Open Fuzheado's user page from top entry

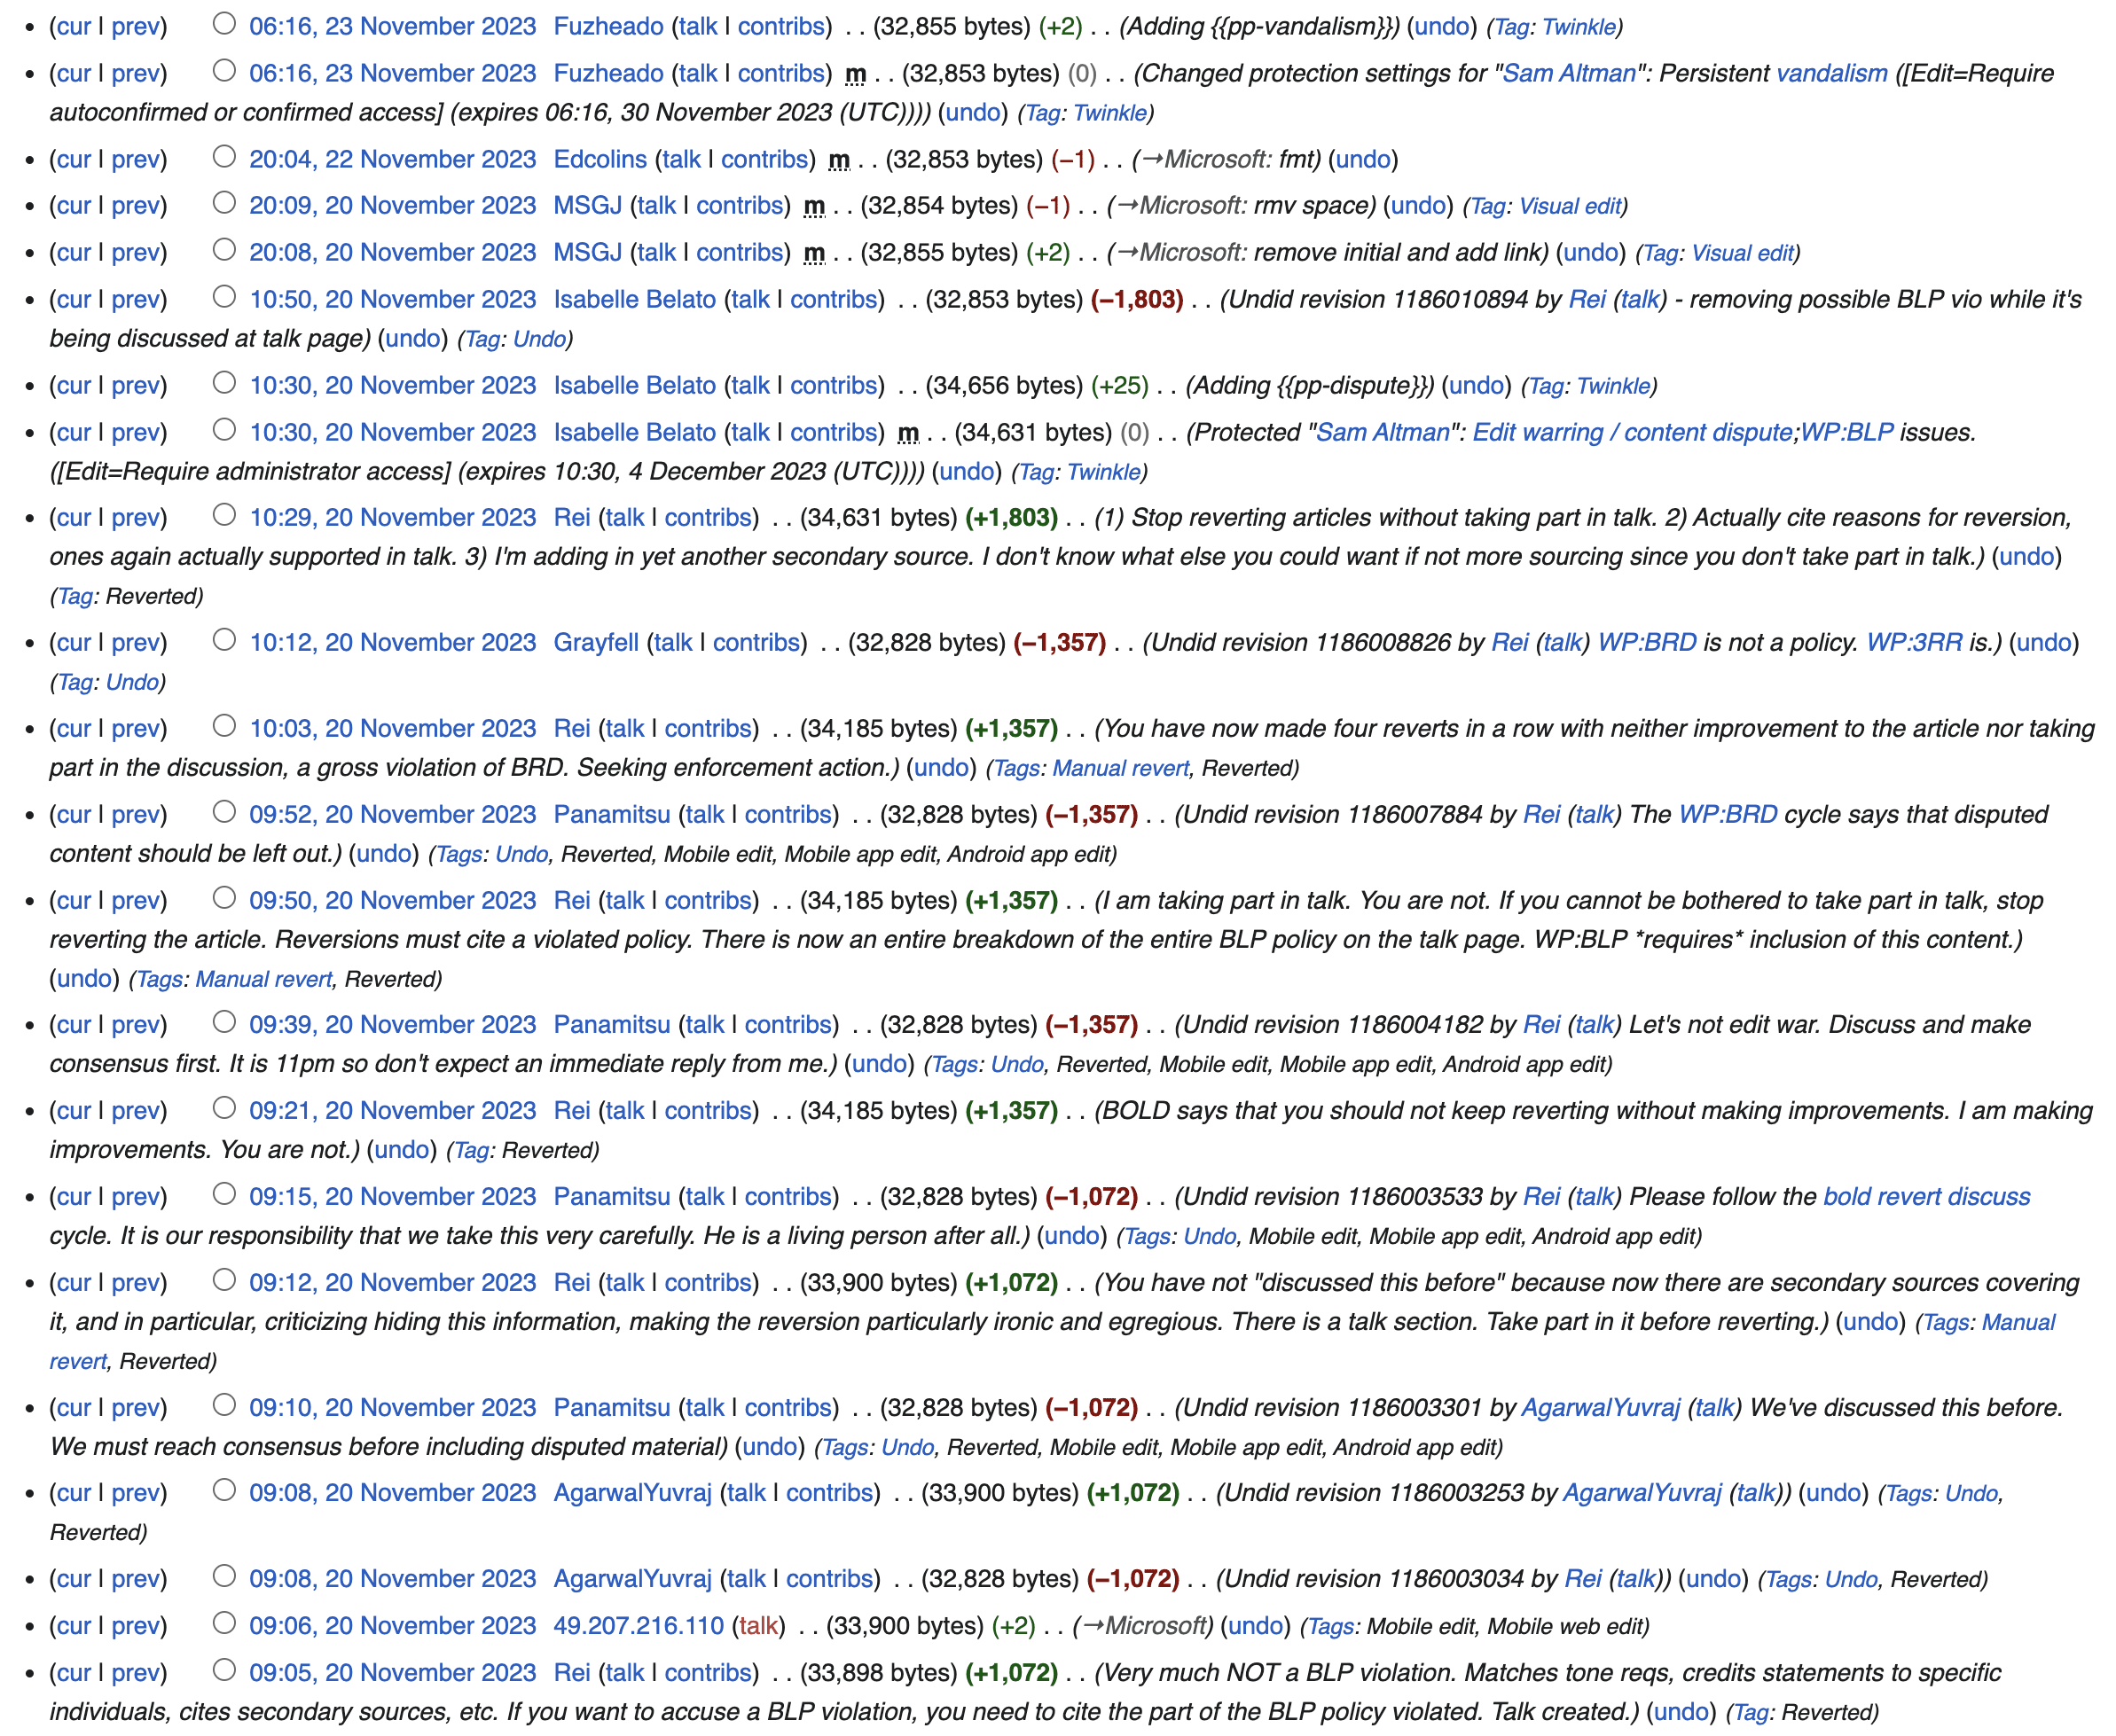click(x=608, y=26)
